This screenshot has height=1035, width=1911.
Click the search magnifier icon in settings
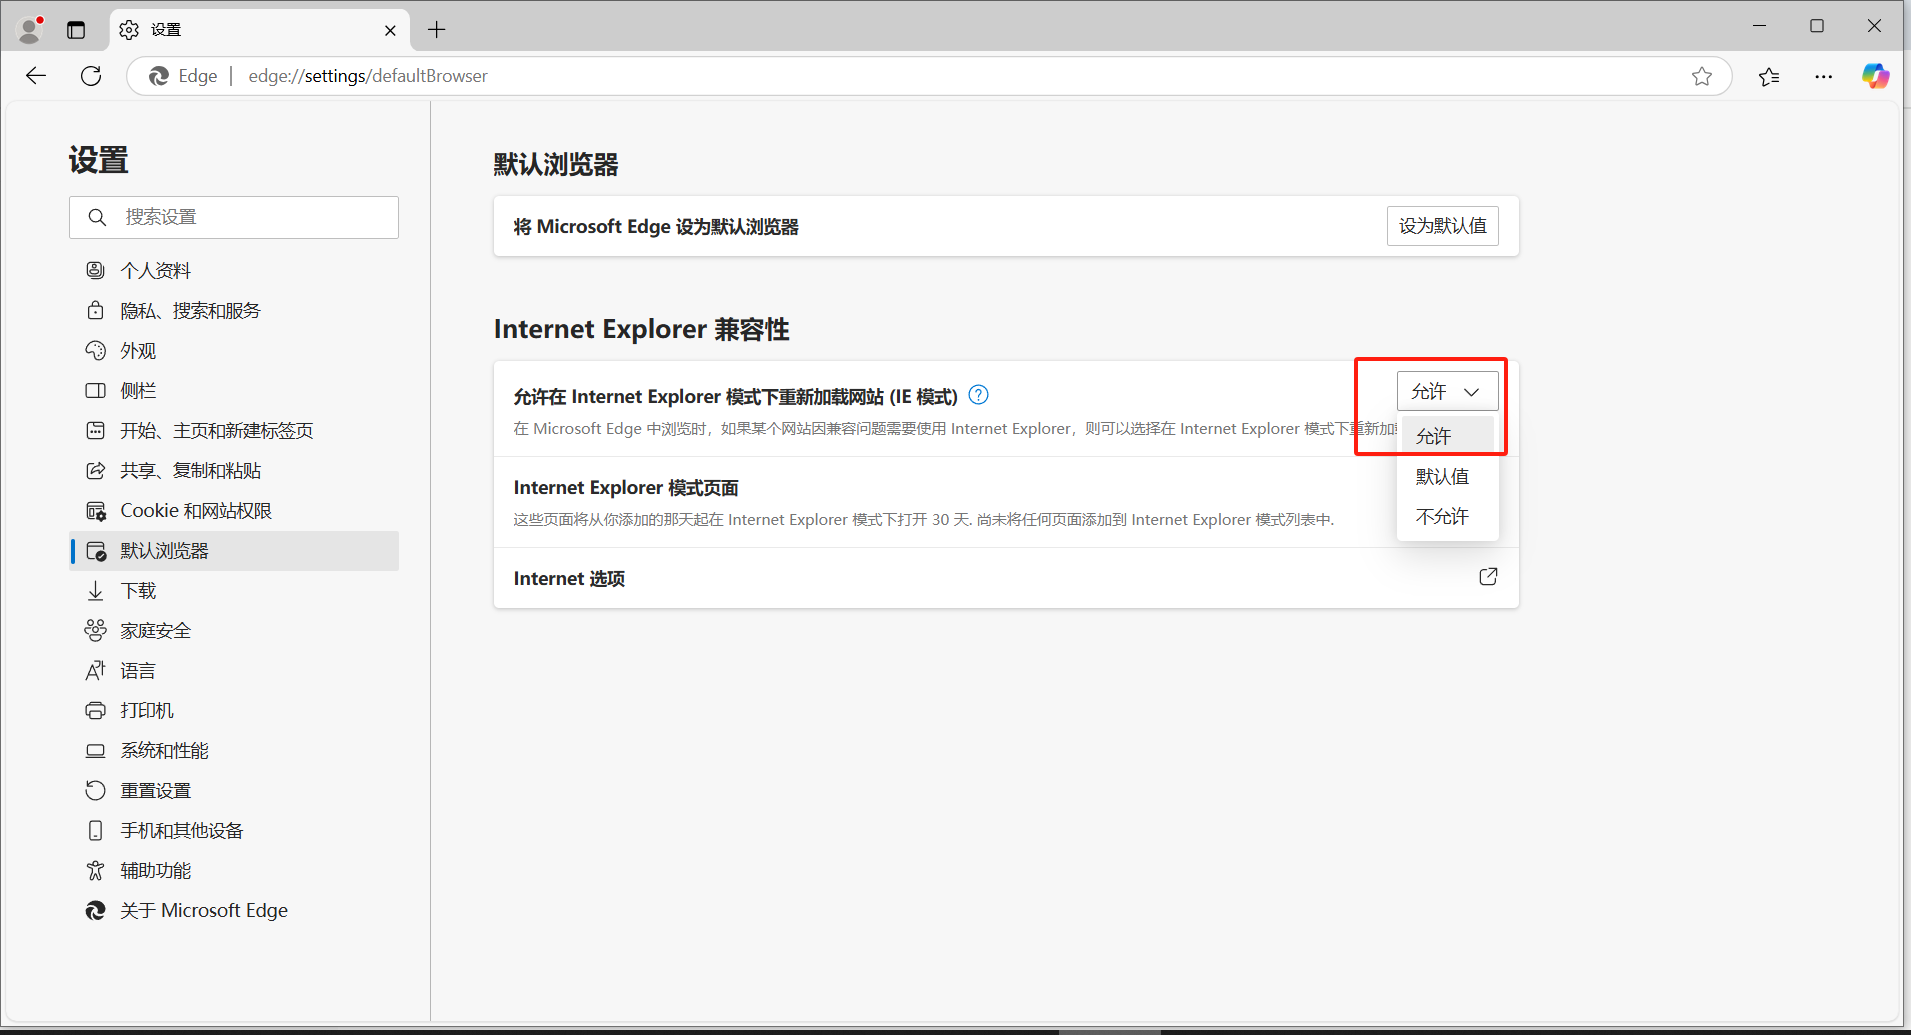click(97, 217)
